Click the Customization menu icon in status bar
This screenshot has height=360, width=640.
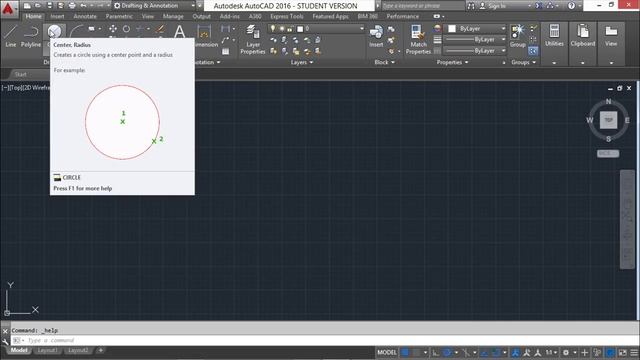[x=633, y=353]
